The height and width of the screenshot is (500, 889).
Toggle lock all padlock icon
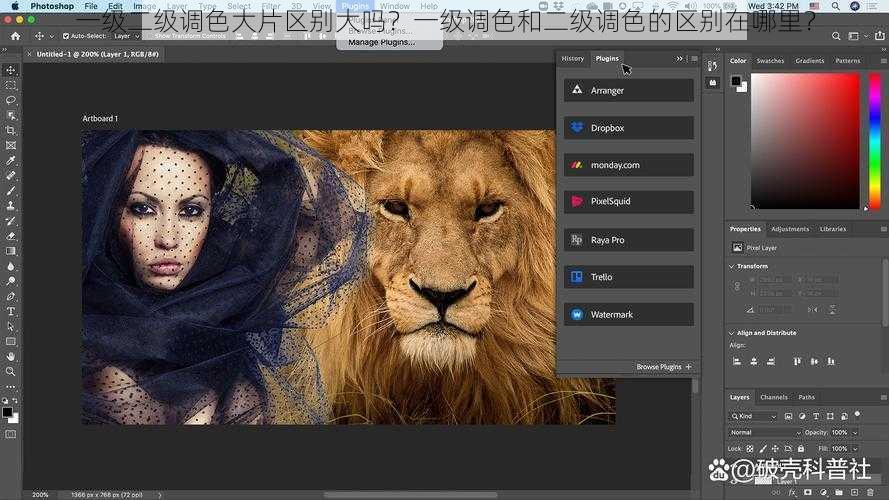801,448
